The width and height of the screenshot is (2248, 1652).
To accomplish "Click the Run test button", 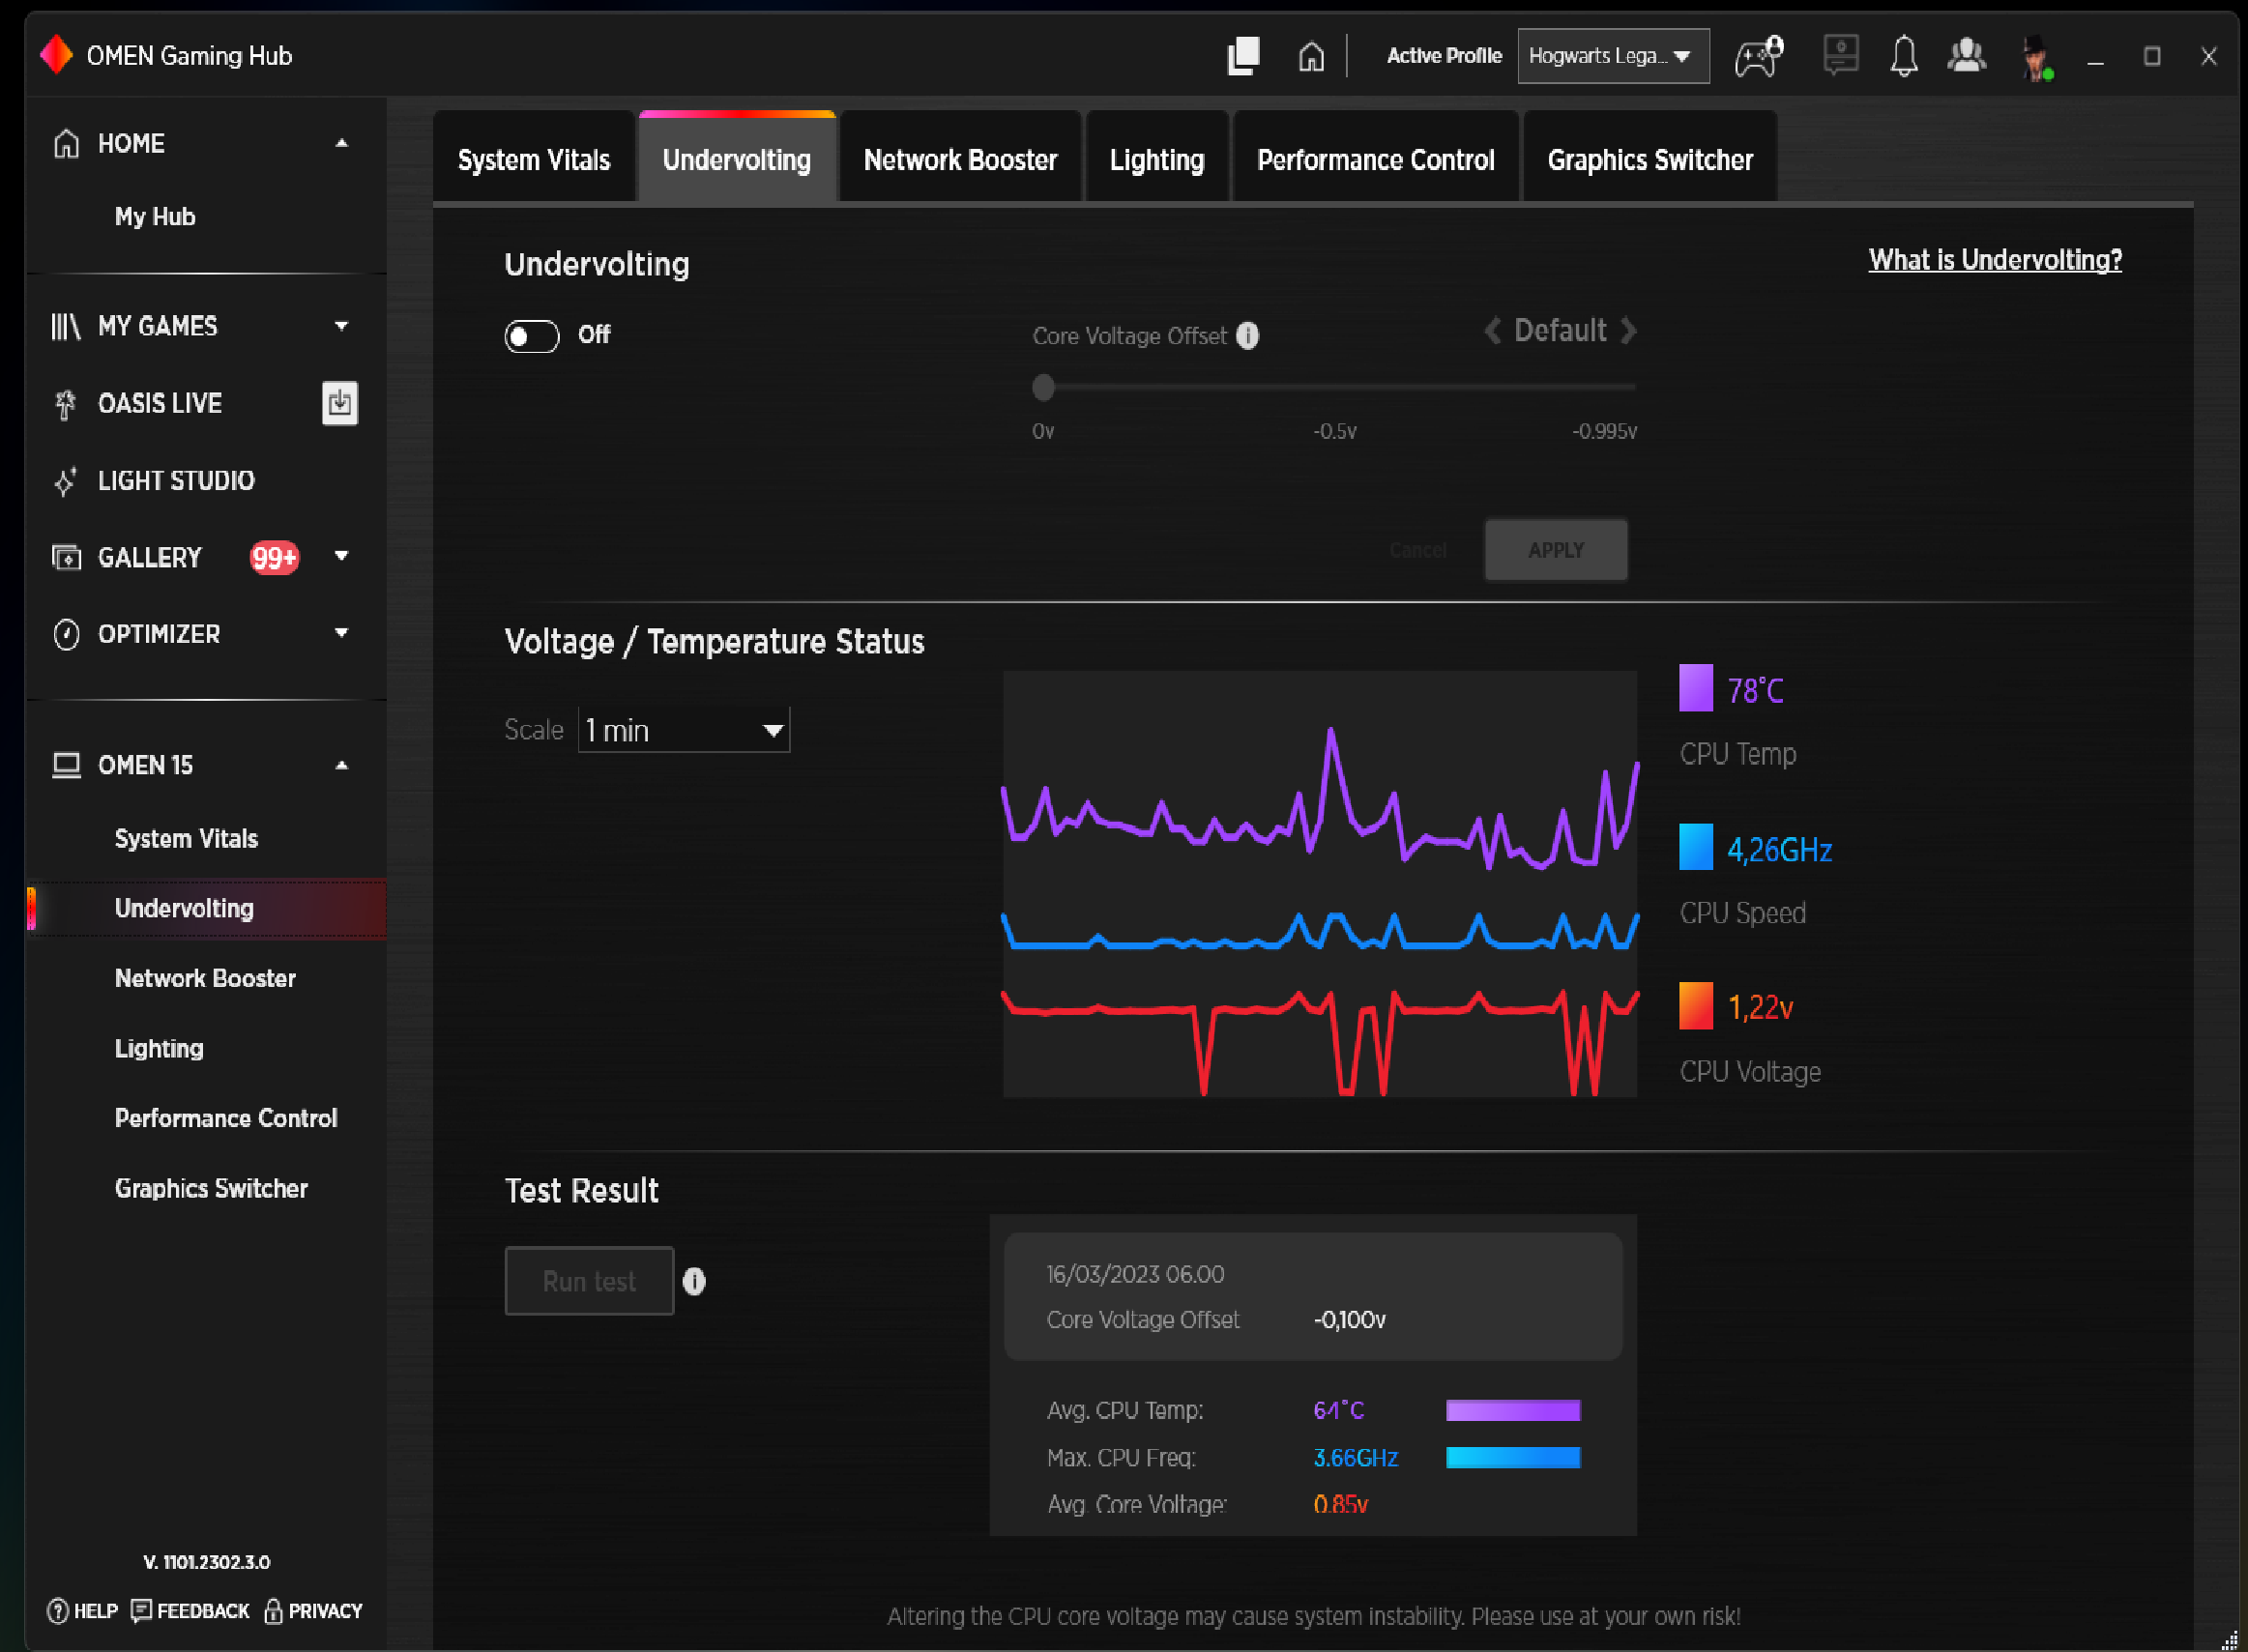I will 588,1281.
